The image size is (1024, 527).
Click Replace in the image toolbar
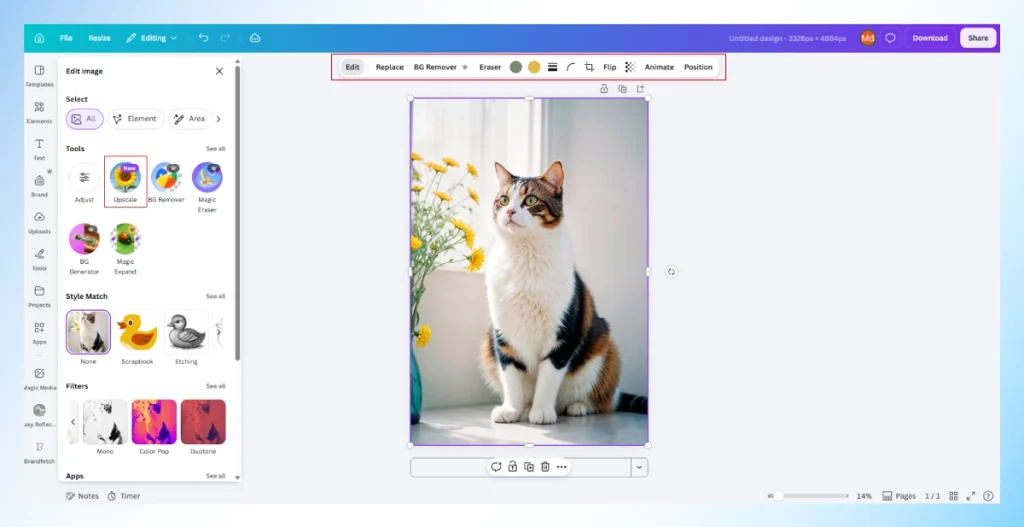(390, 67)
